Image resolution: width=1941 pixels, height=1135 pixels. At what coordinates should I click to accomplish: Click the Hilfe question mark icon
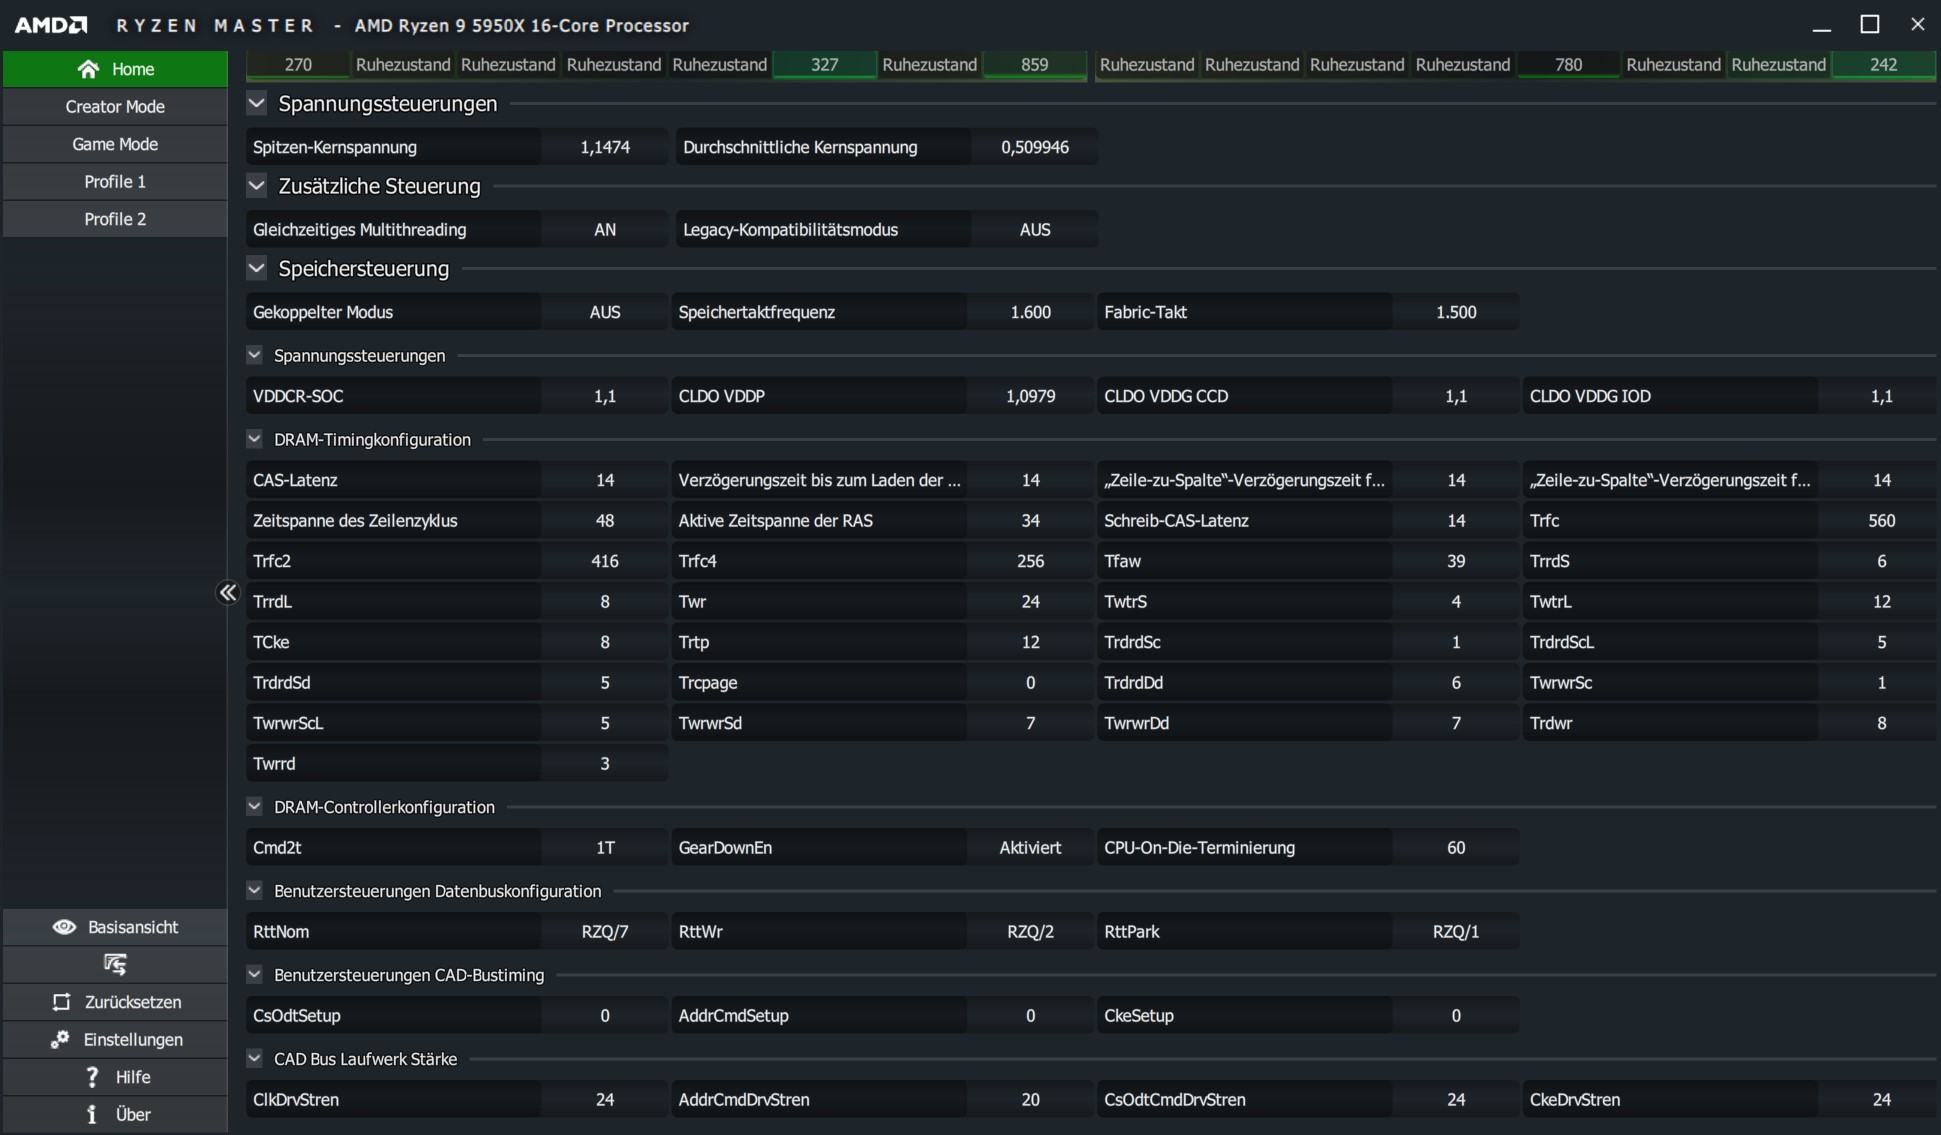point(92,1077)
